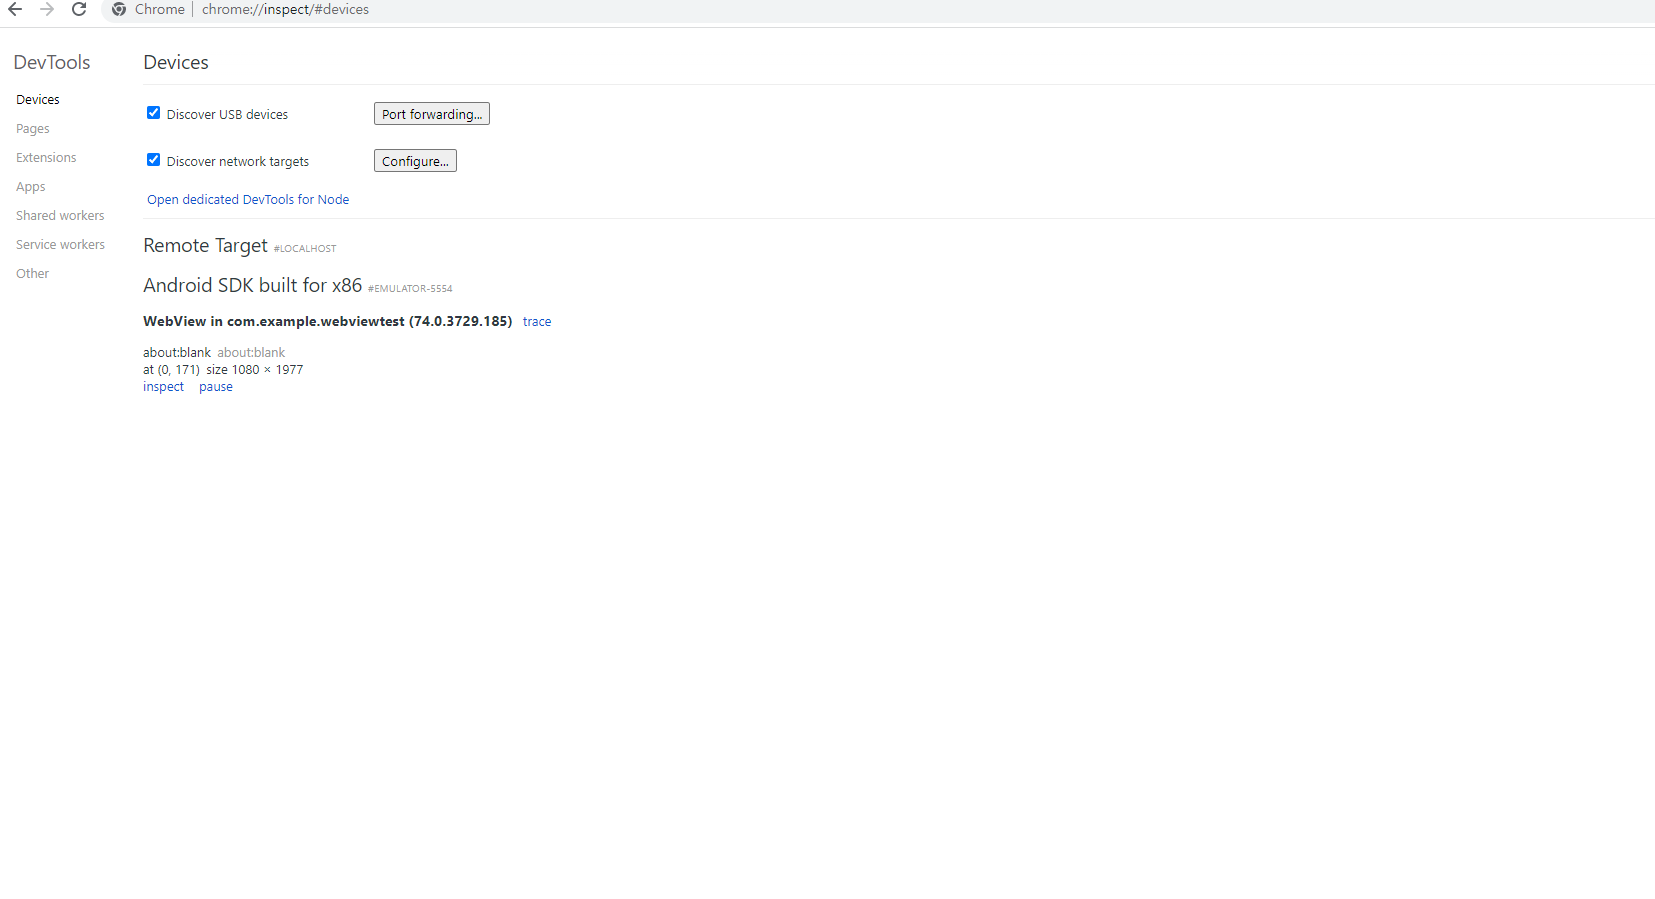1655x899 pixels.
Task: Click the about:blank page title
Action: coord(177,353)
